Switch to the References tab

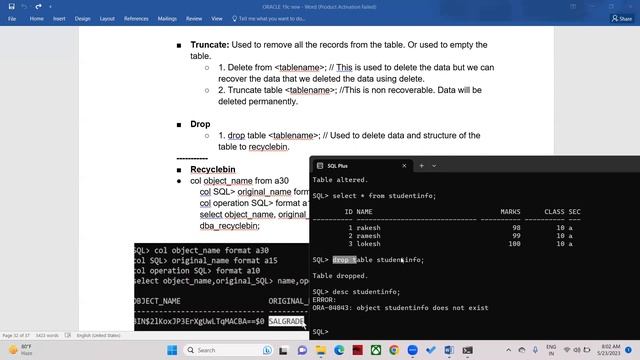(136, 19)
